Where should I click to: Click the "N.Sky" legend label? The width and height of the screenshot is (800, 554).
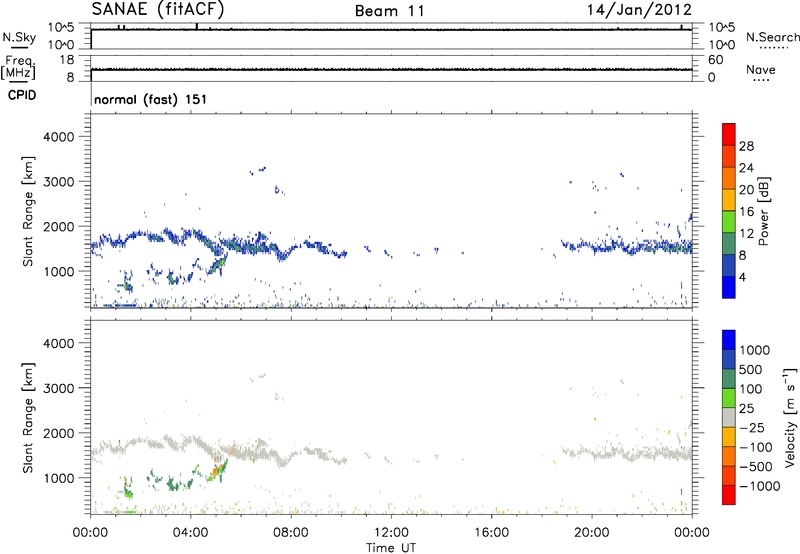pyautogui.click(x=19, y=37)
